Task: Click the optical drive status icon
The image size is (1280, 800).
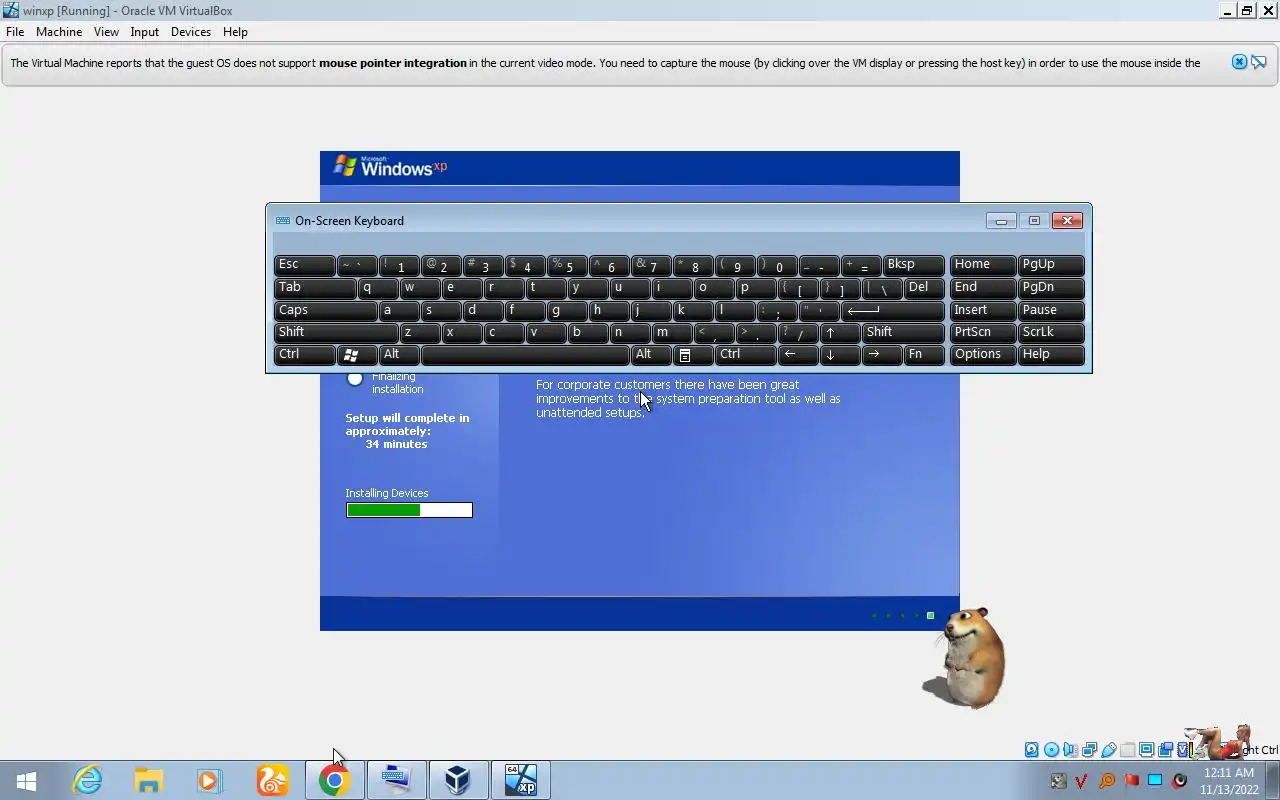Action: 1051,750
